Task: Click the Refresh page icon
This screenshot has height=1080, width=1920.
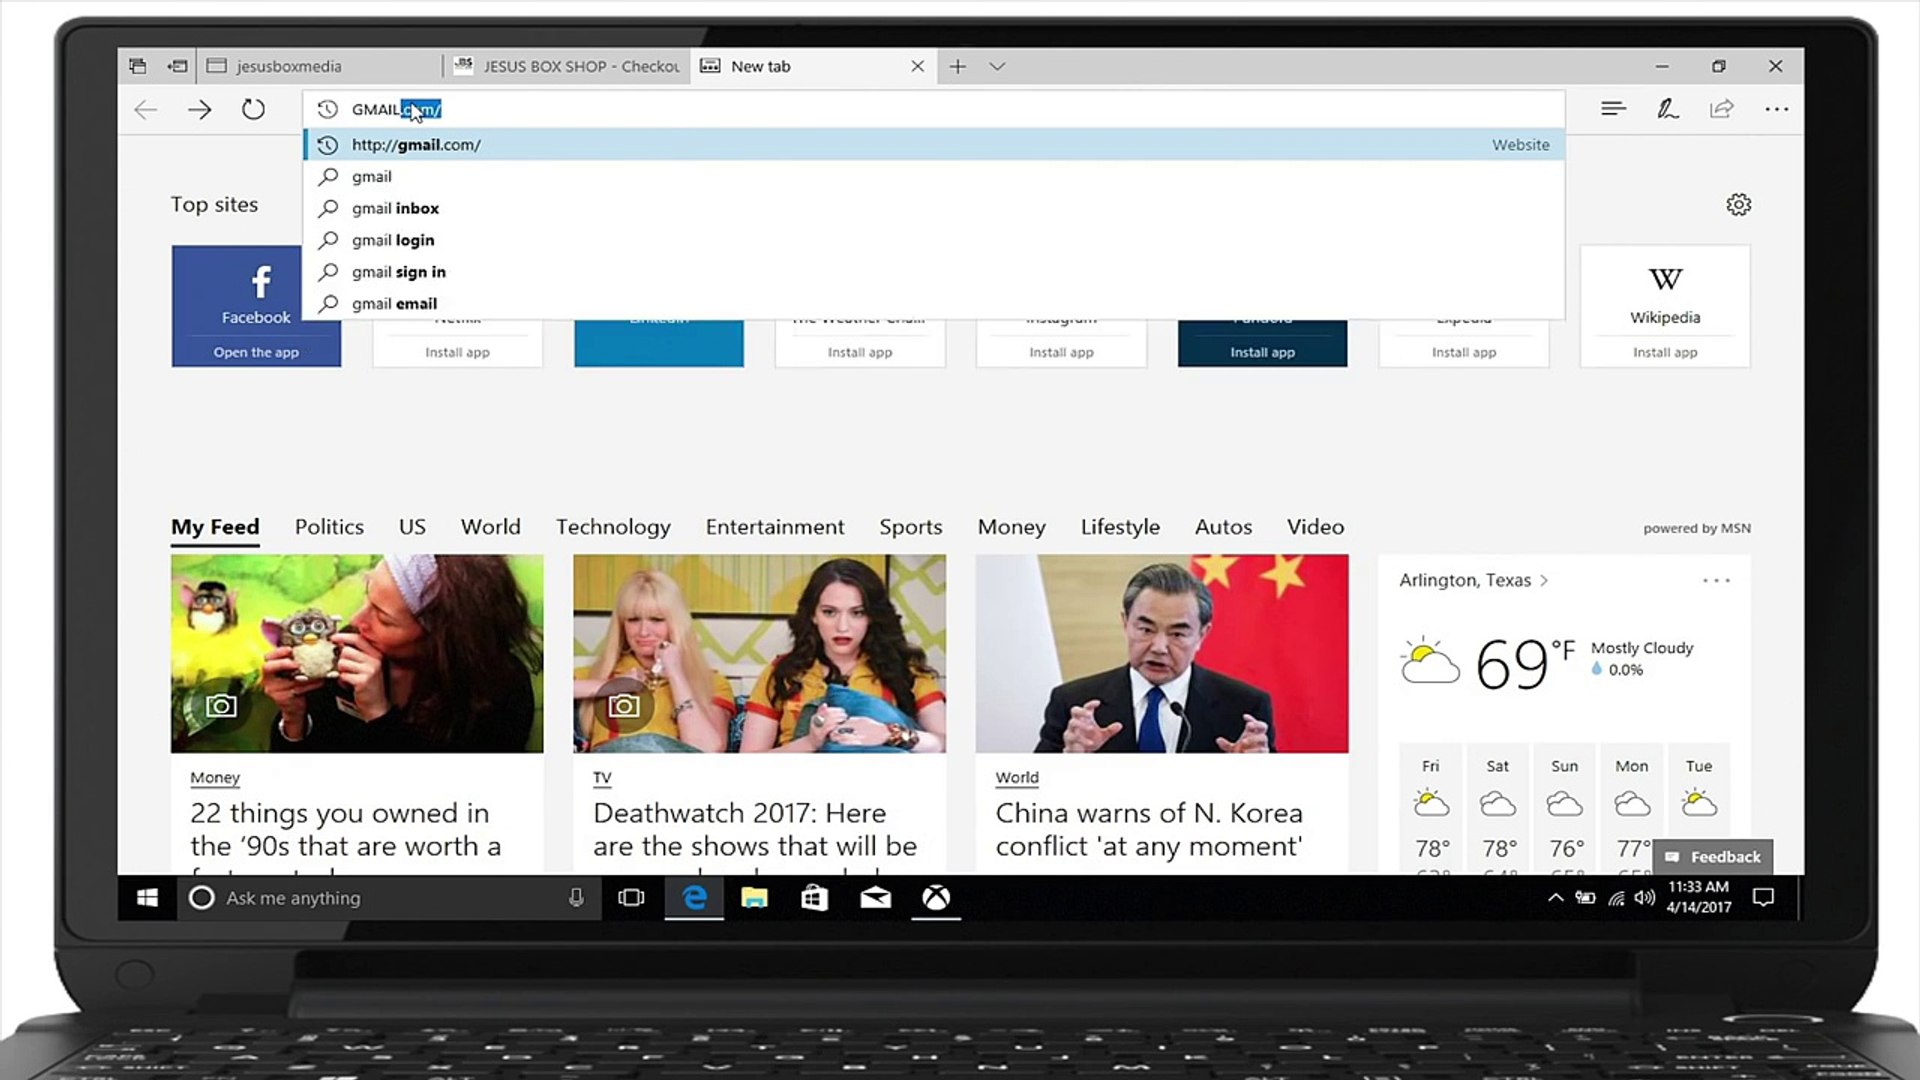Action: [x=253, y=109]
